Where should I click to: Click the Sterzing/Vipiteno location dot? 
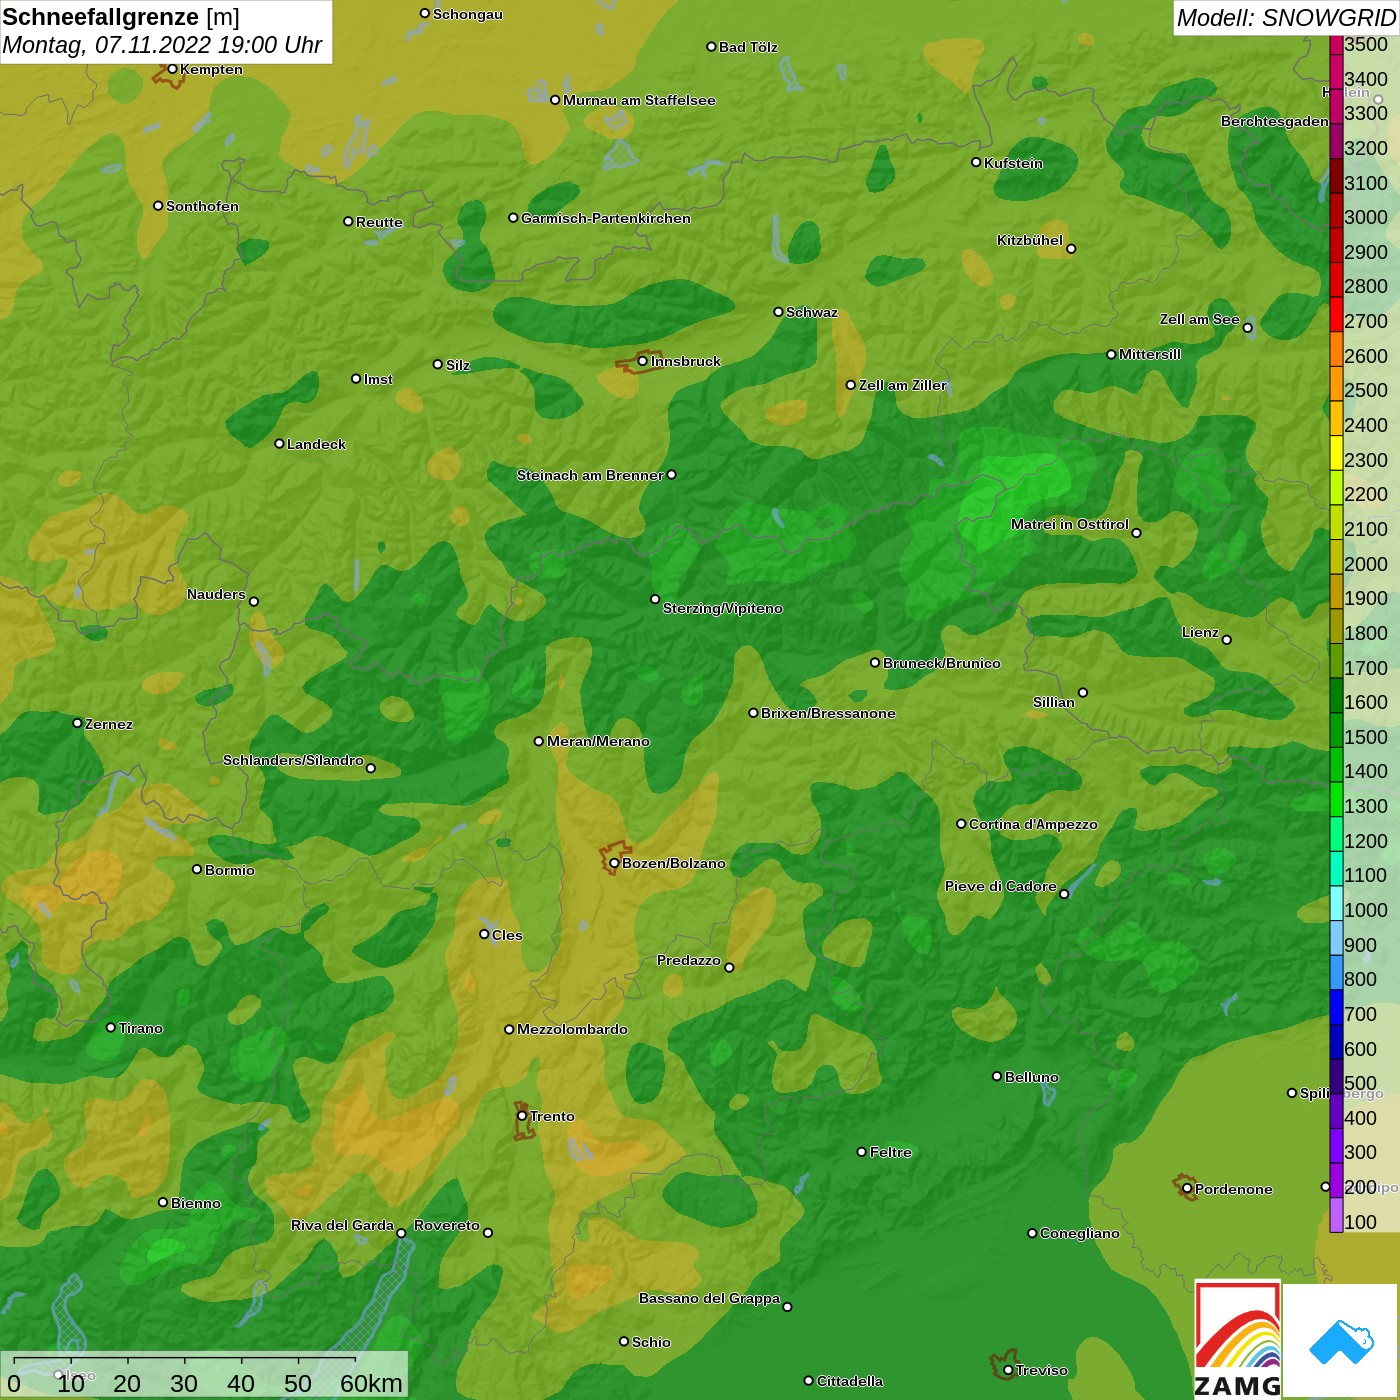(x=655, y=599)
